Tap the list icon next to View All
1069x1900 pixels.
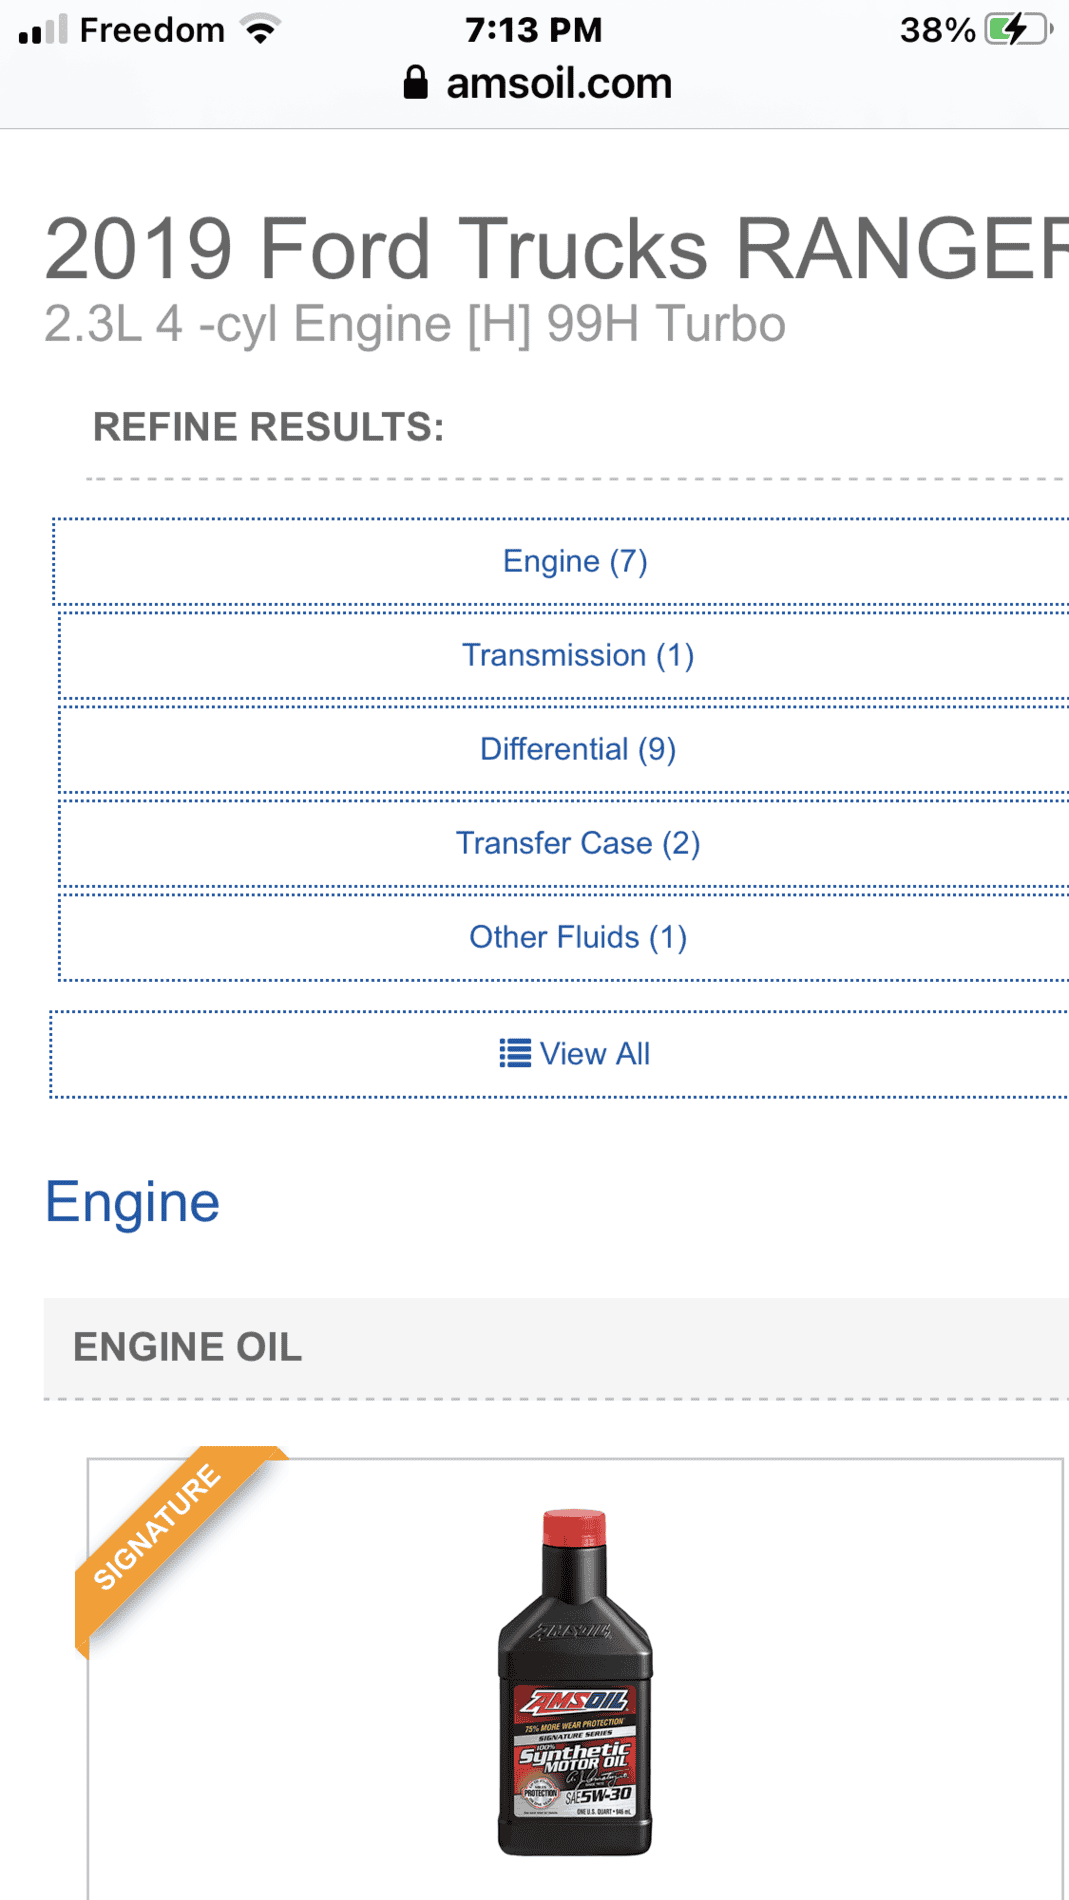515,1053
